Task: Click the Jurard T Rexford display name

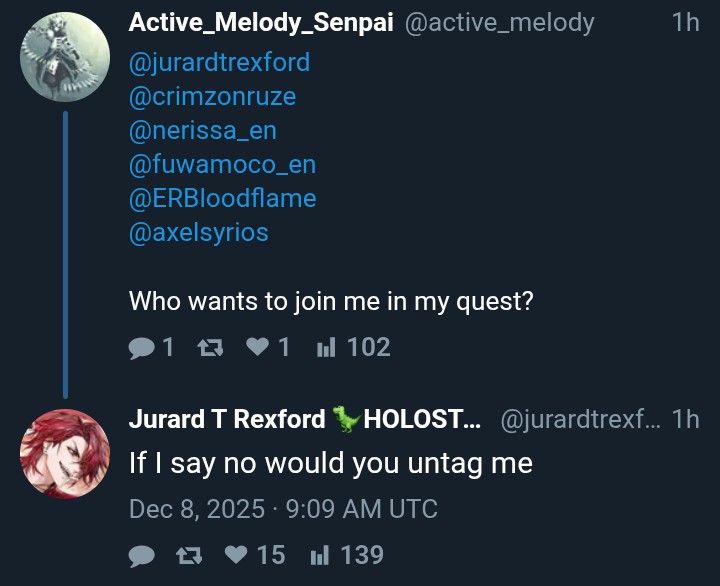Action: point(227,420)
